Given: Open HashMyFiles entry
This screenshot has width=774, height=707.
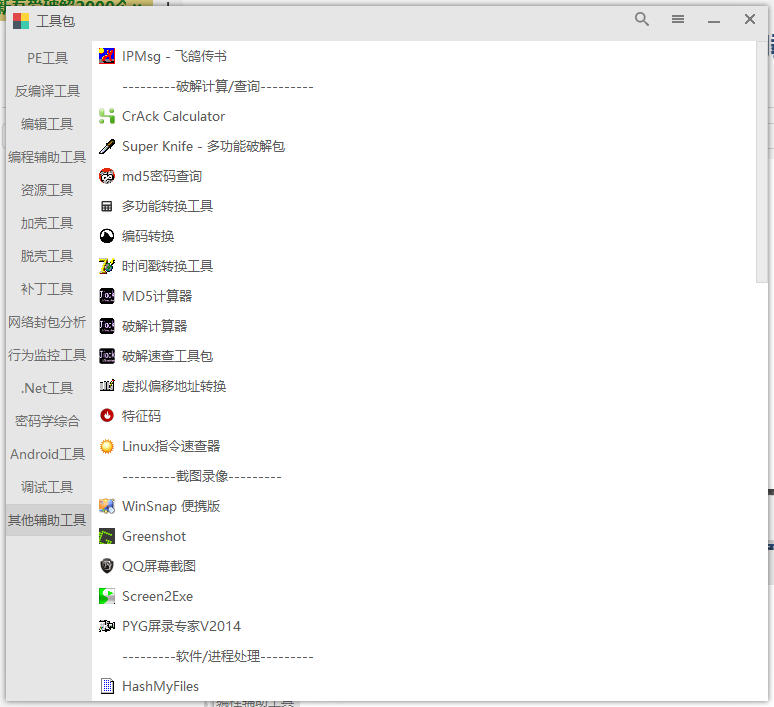Looking at the screenshot, I should (x=160, y=686).
